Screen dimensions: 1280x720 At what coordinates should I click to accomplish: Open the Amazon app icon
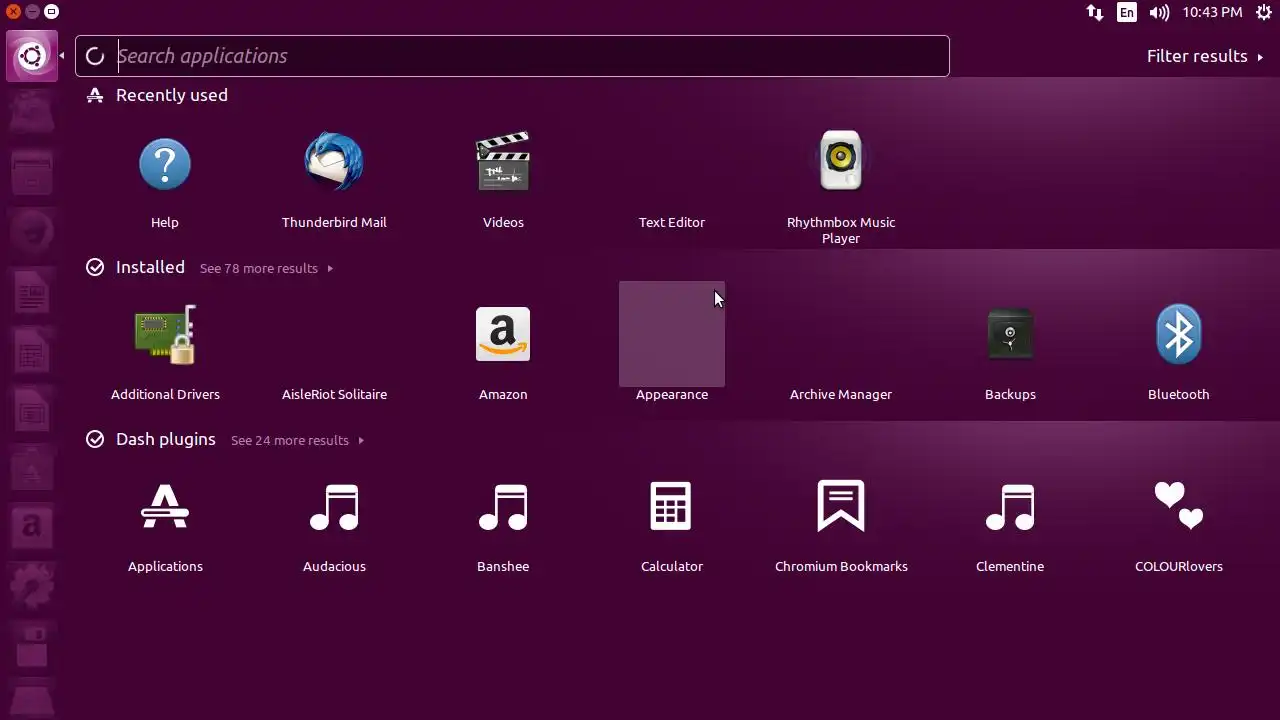(503, 334)
